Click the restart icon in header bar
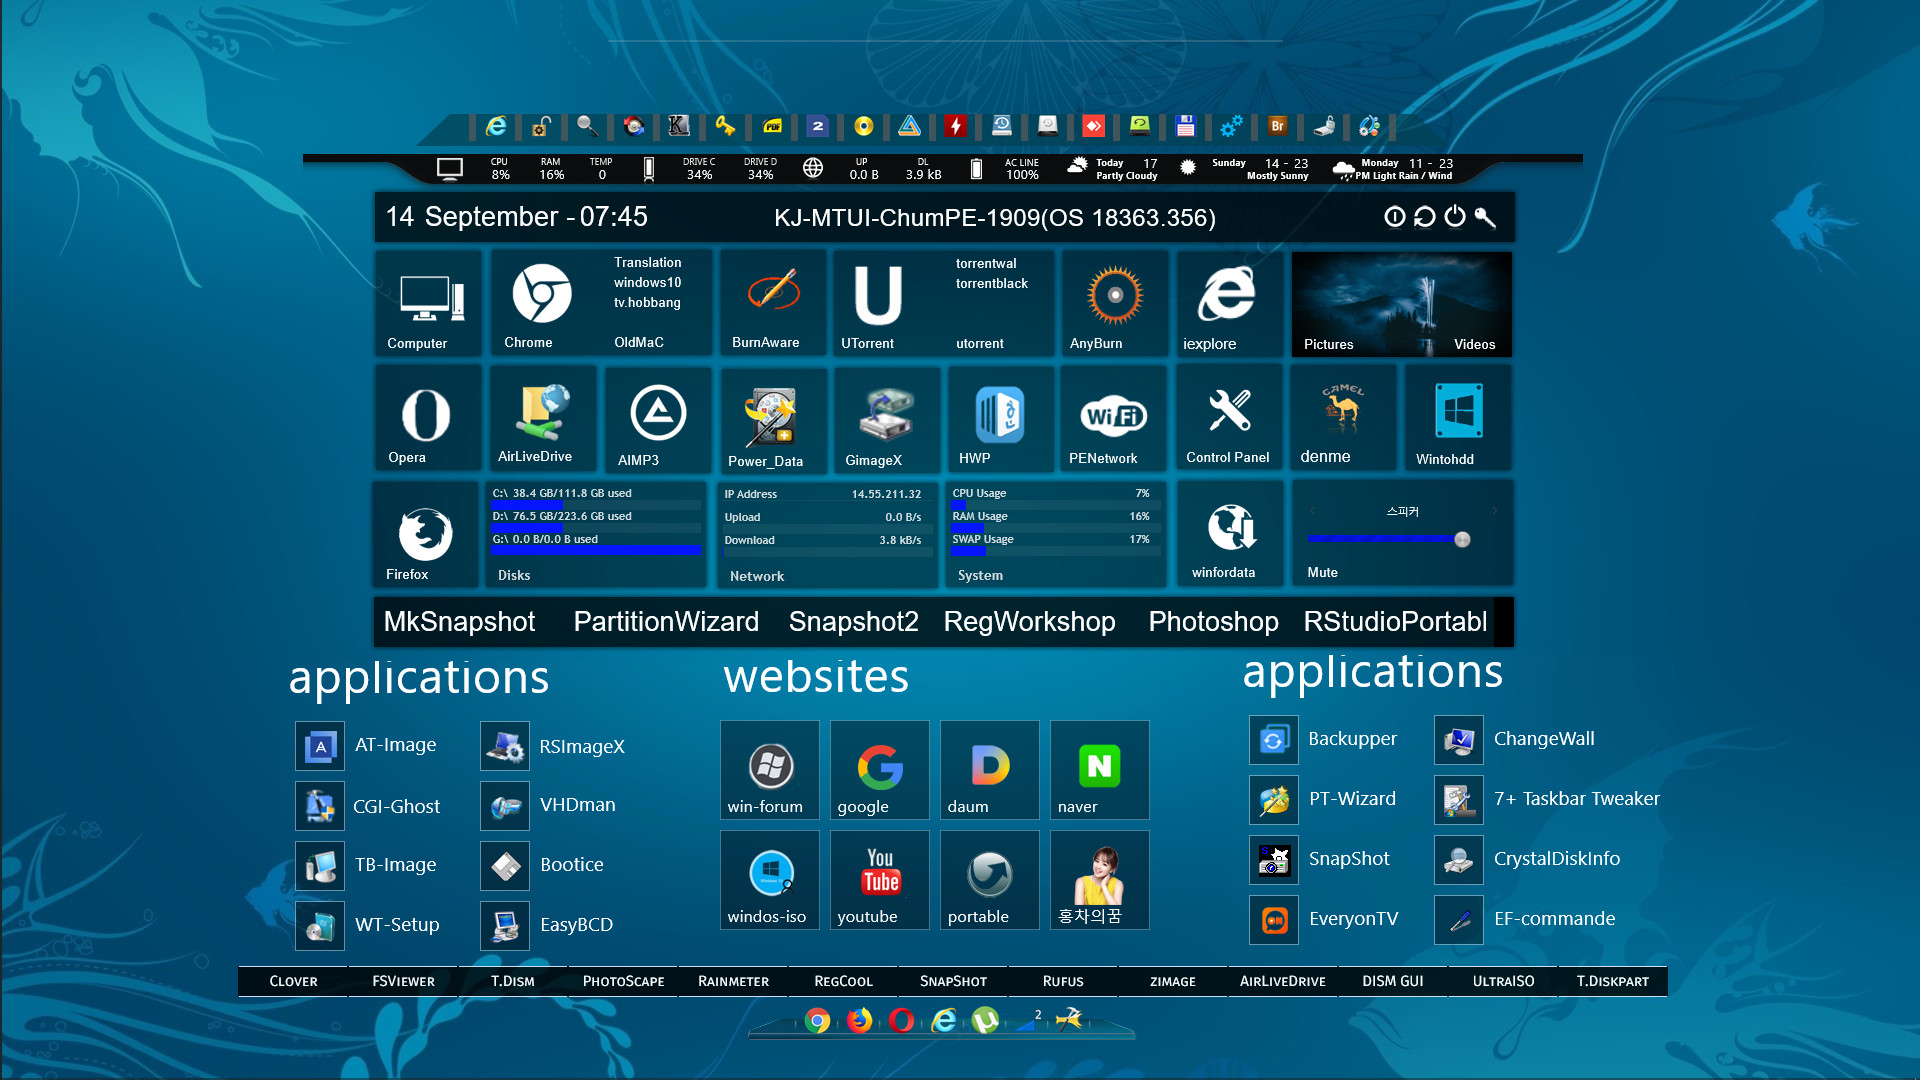This screenshot has height=1080, width=1920. pyautogui.click(x=1425, y=217)
